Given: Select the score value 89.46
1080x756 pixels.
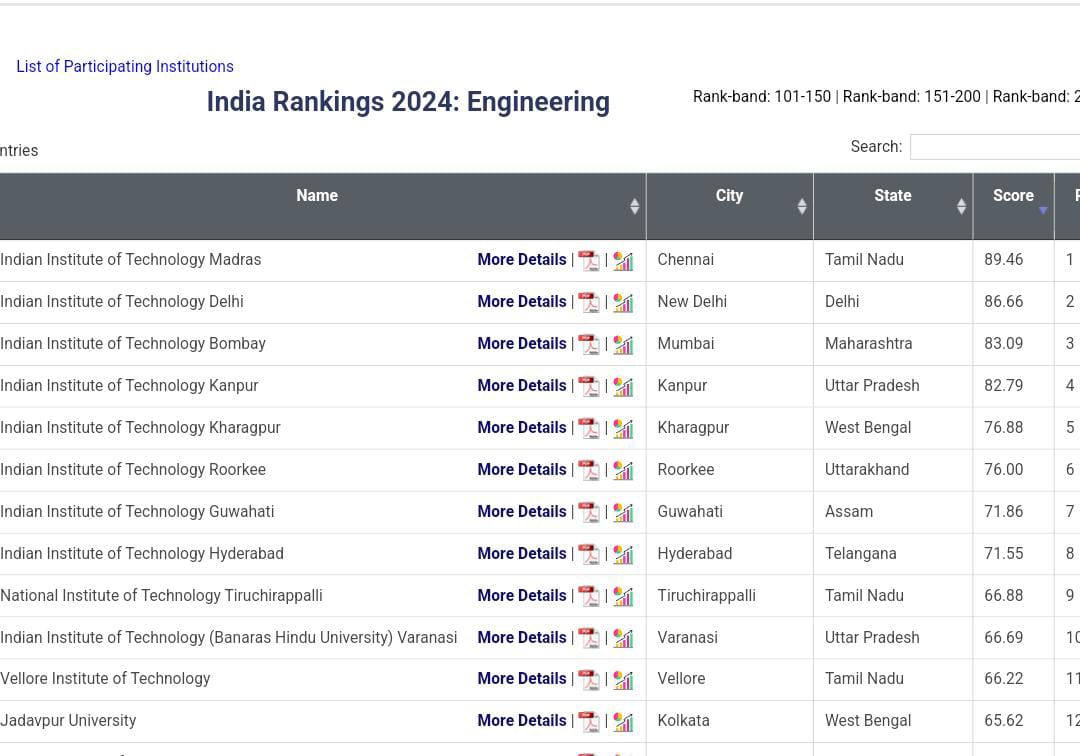Looking at the screenshot, I should click(x=1004, y=260).
